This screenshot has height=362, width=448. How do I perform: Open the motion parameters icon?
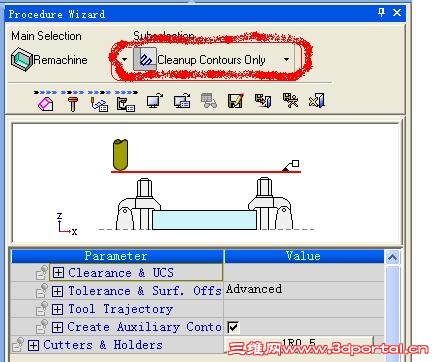(99, 104)
